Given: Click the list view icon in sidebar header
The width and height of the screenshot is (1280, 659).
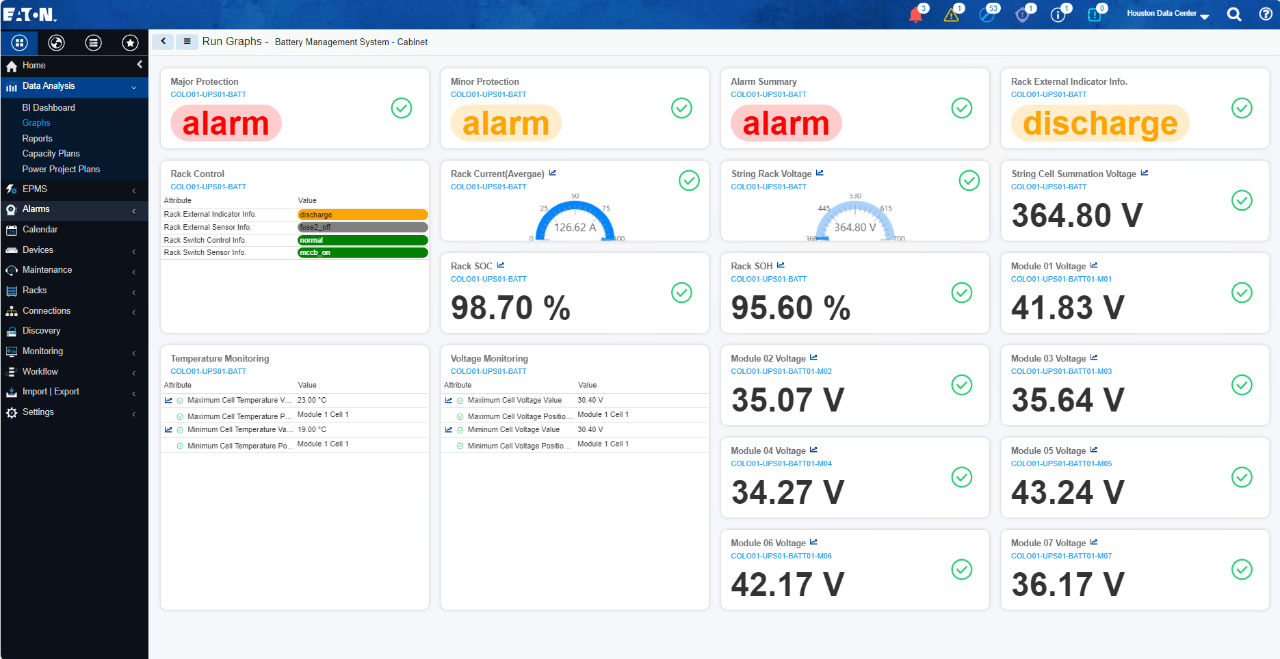Looking at the screenshot, I should [93, 42].
